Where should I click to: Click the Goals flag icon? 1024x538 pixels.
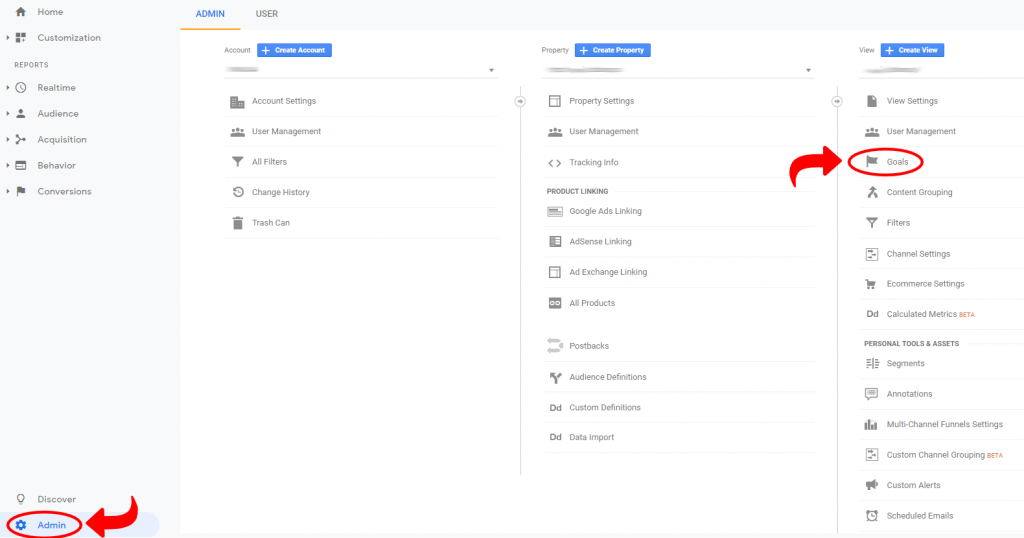[871, 161]
